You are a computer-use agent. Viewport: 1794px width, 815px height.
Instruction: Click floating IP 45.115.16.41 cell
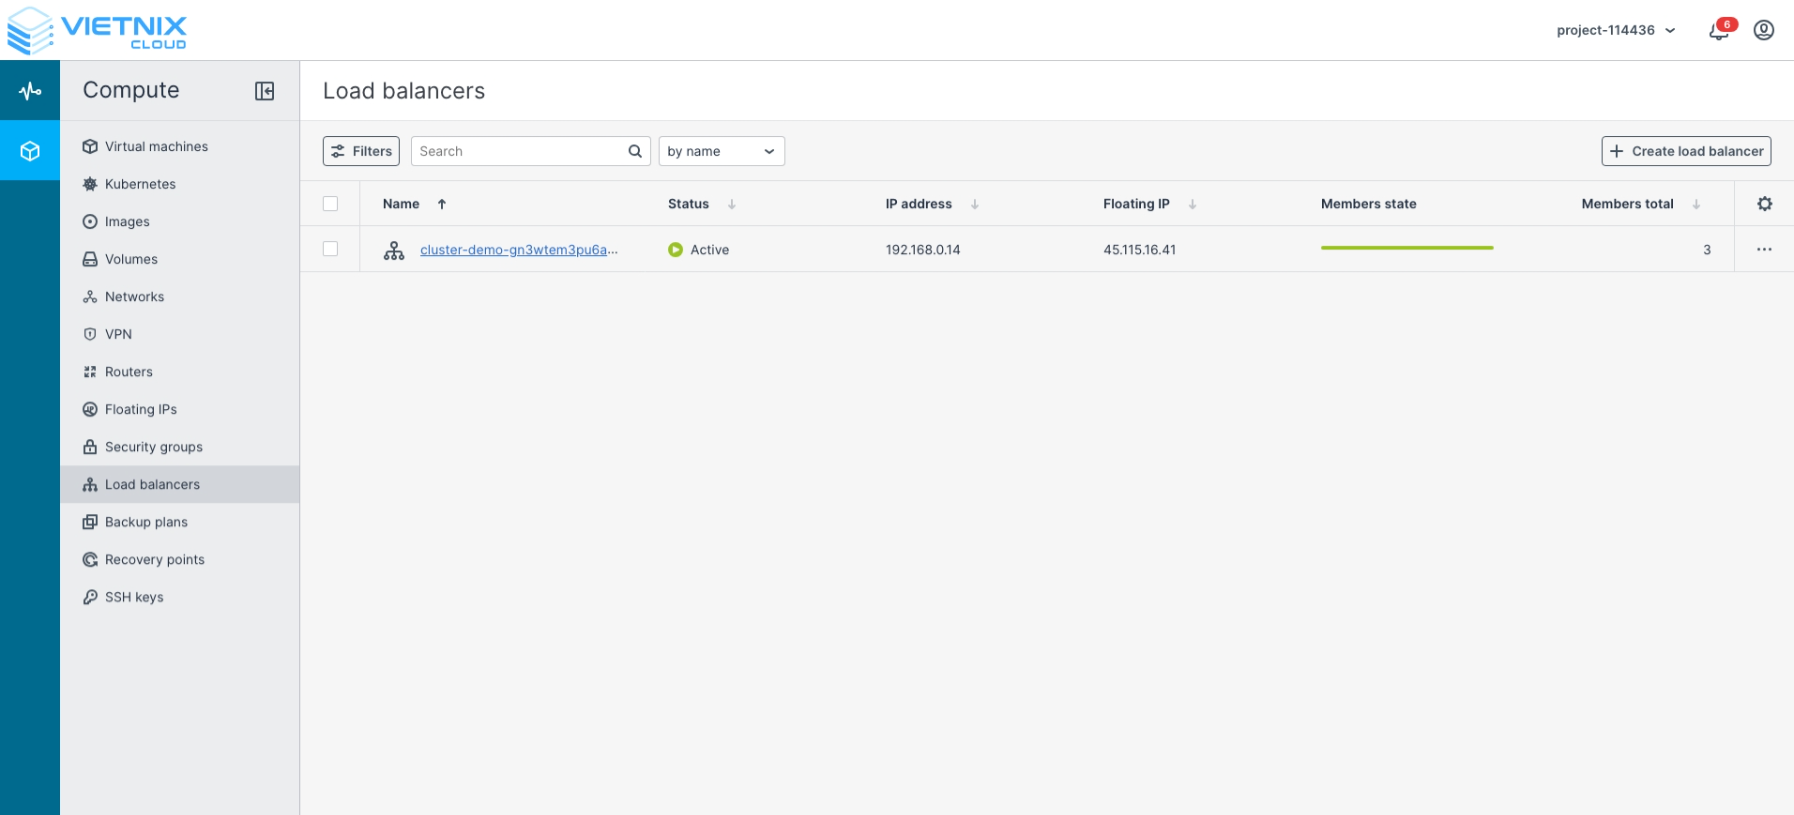(1140, 250)
